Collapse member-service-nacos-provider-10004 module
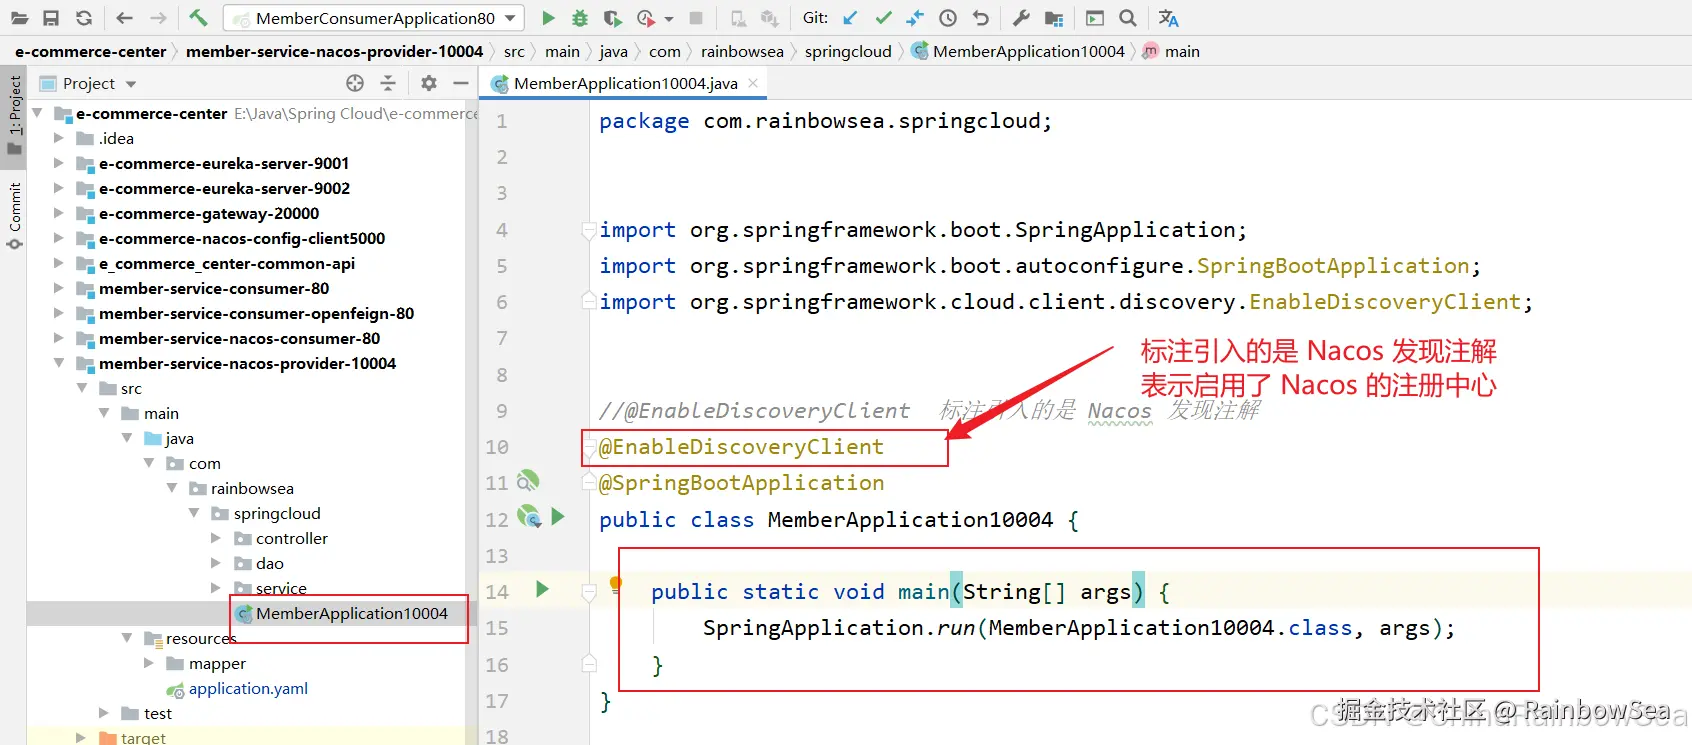 [x=59, y=363]
